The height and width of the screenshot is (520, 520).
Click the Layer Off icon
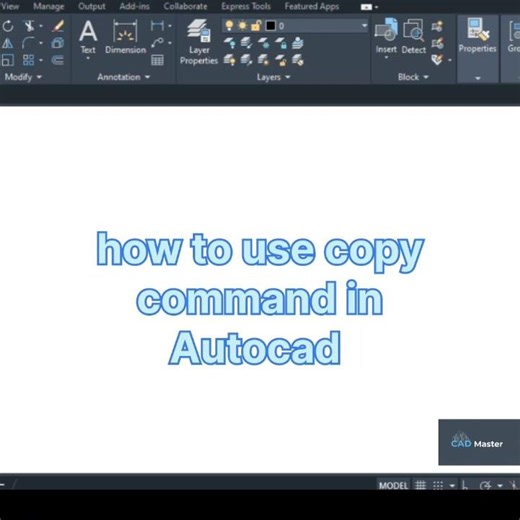(x=229, y=43)
